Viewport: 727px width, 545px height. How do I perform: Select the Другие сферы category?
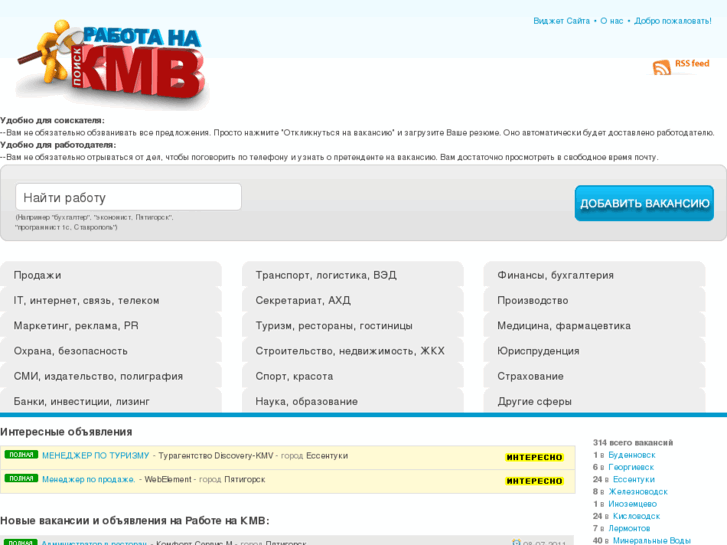(x=594, y=401)
